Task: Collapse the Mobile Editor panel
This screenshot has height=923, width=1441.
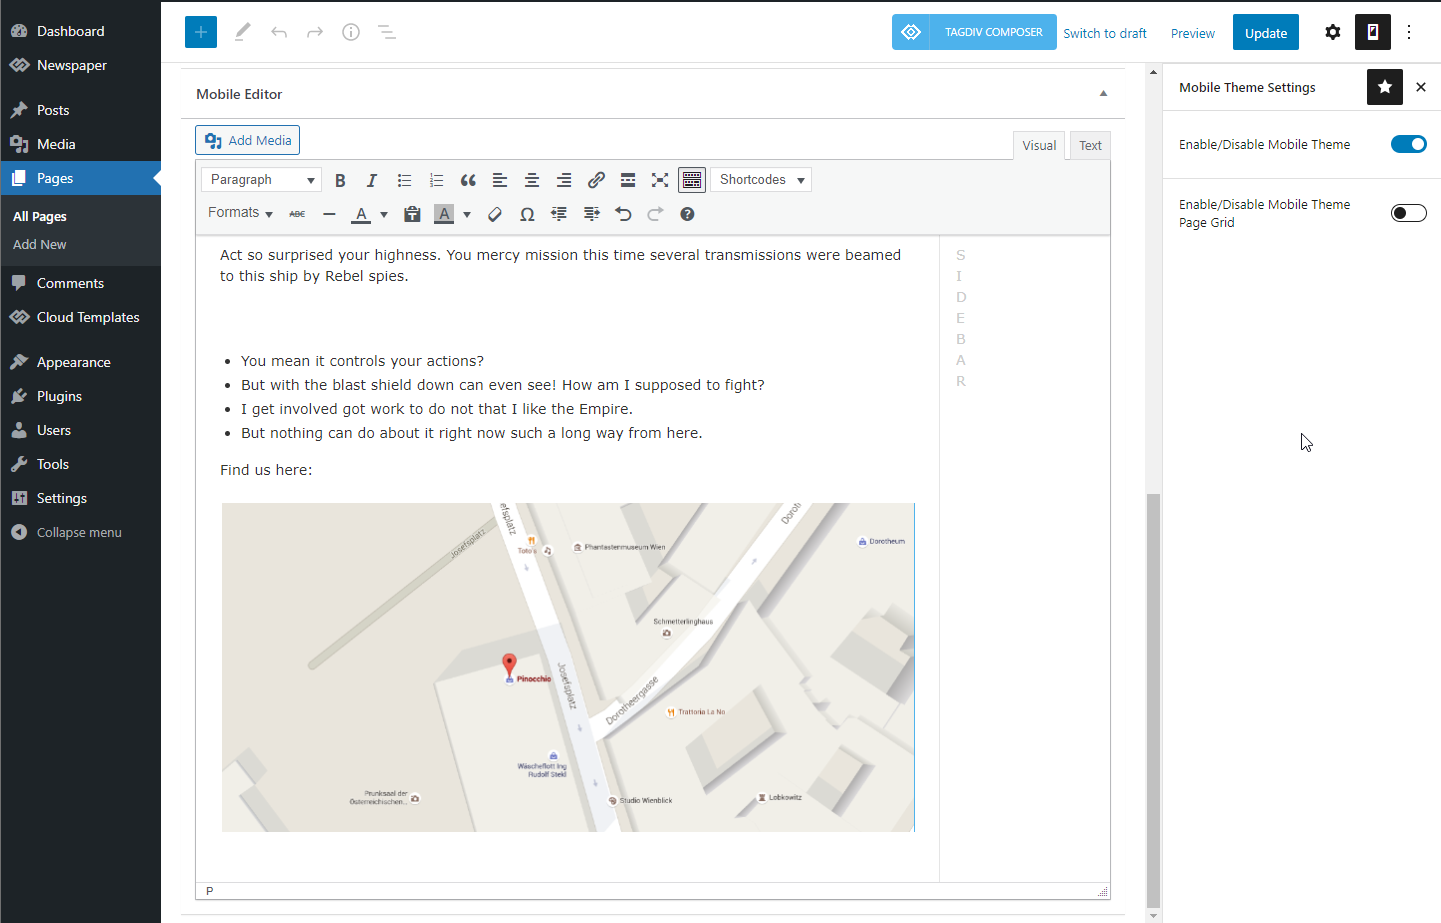Action: click(x=1103, y=94)
